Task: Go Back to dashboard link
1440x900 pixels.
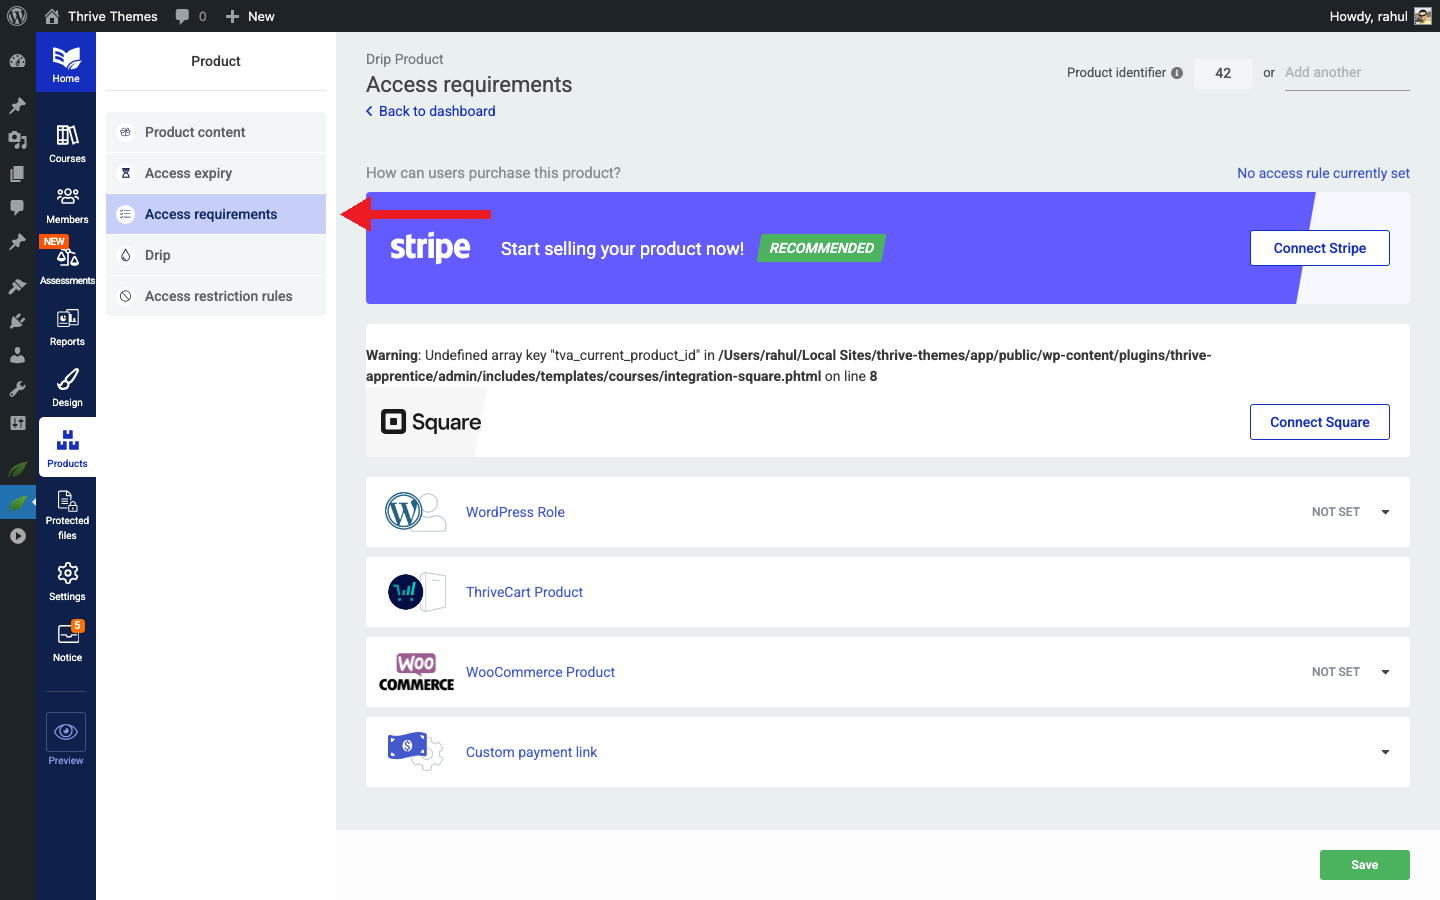Action: (x=430, y=111)
